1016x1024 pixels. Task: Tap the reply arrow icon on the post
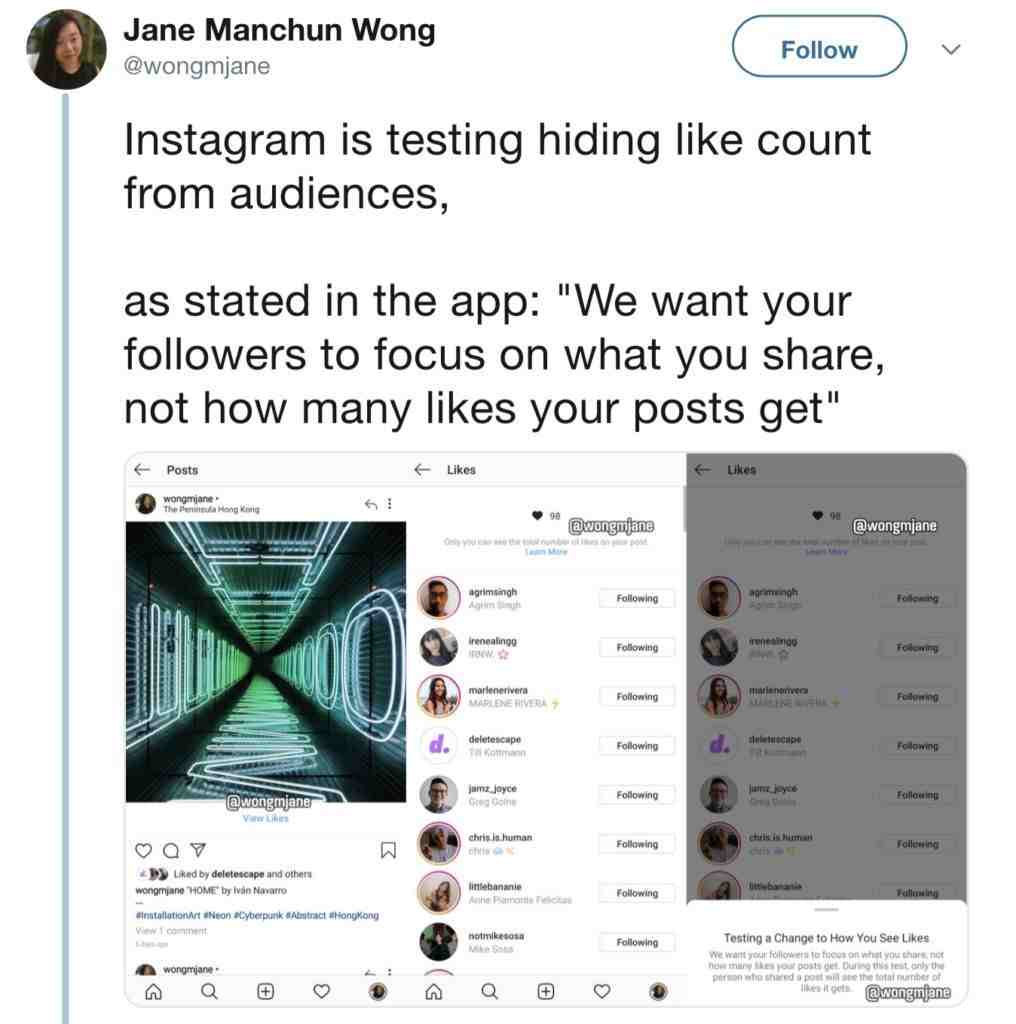pos(371,504)
